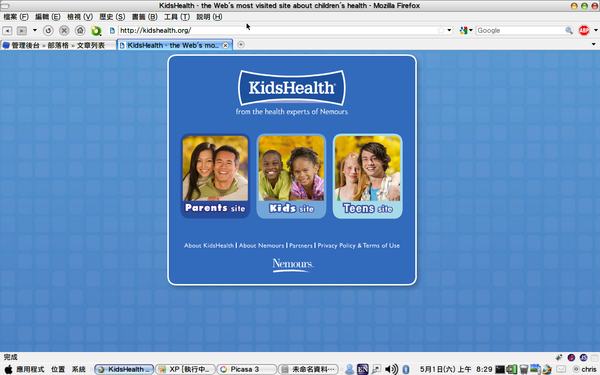Select the KidsHealth browser tab
The image size is (600, 375).
click(173, 45)
